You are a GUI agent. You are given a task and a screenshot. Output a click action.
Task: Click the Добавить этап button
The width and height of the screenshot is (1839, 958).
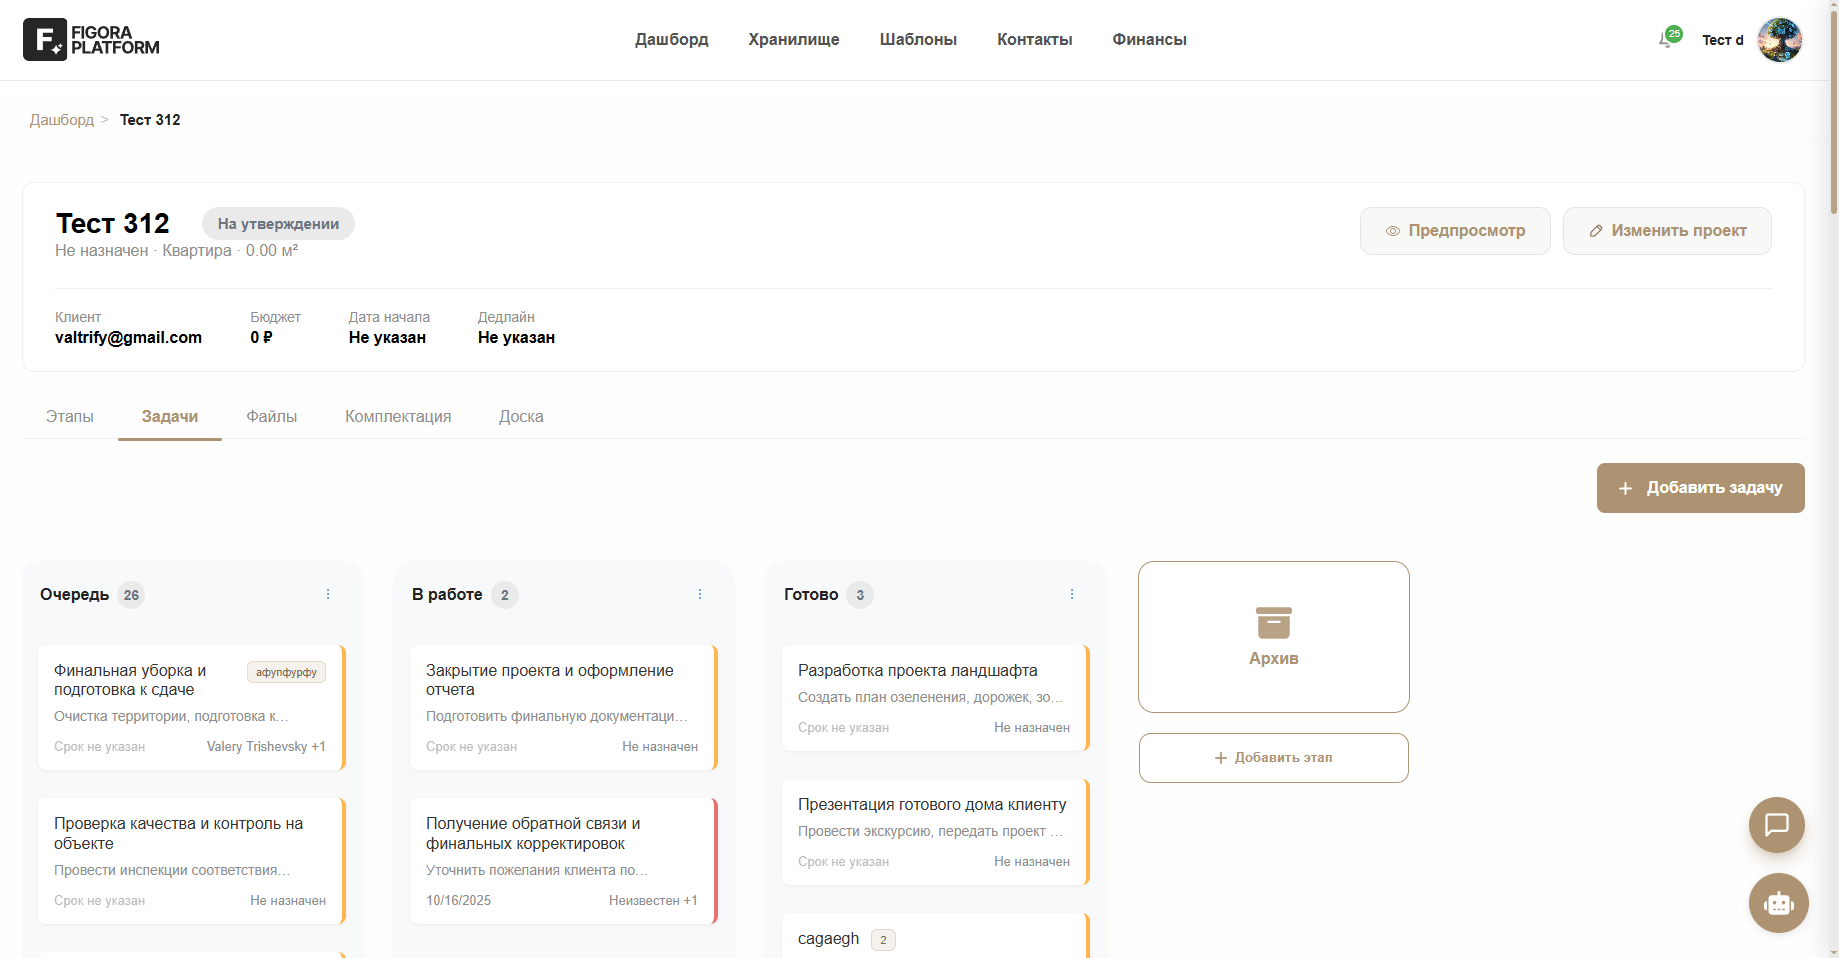1274,758
